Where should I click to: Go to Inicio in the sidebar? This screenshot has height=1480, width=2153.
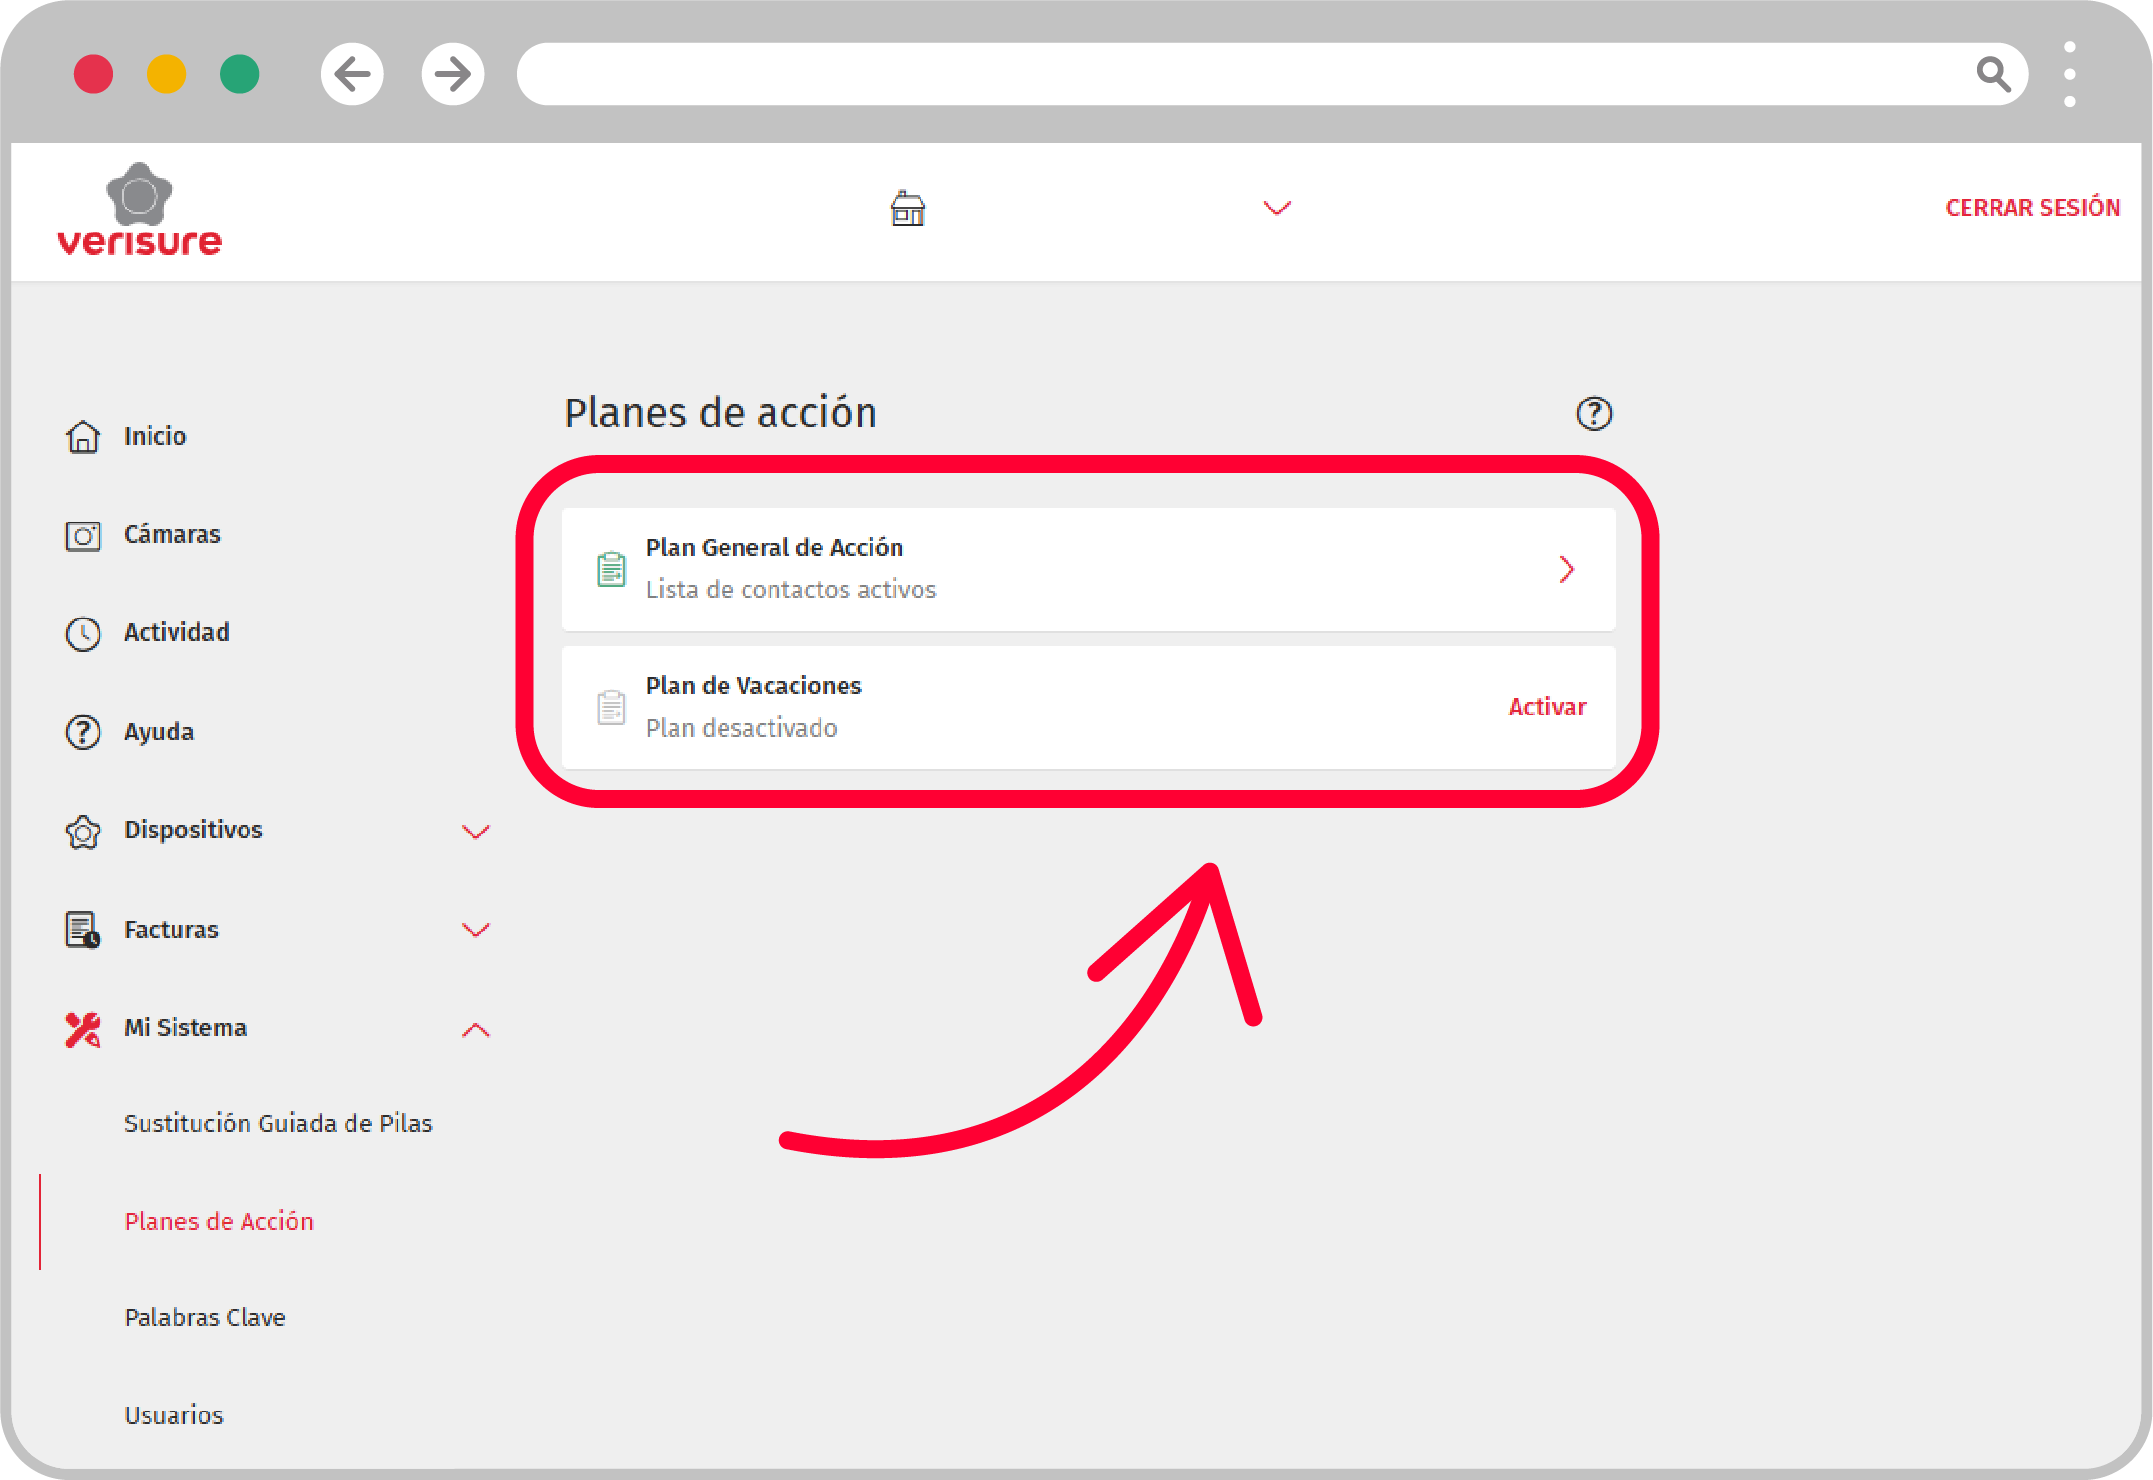(154, 436)
